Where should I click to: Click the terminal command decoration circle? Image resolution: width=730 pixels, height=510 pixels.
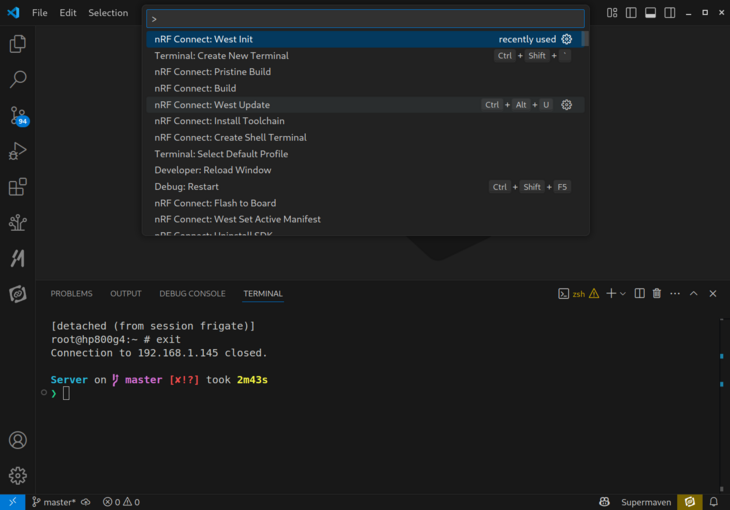pos(44,393)
